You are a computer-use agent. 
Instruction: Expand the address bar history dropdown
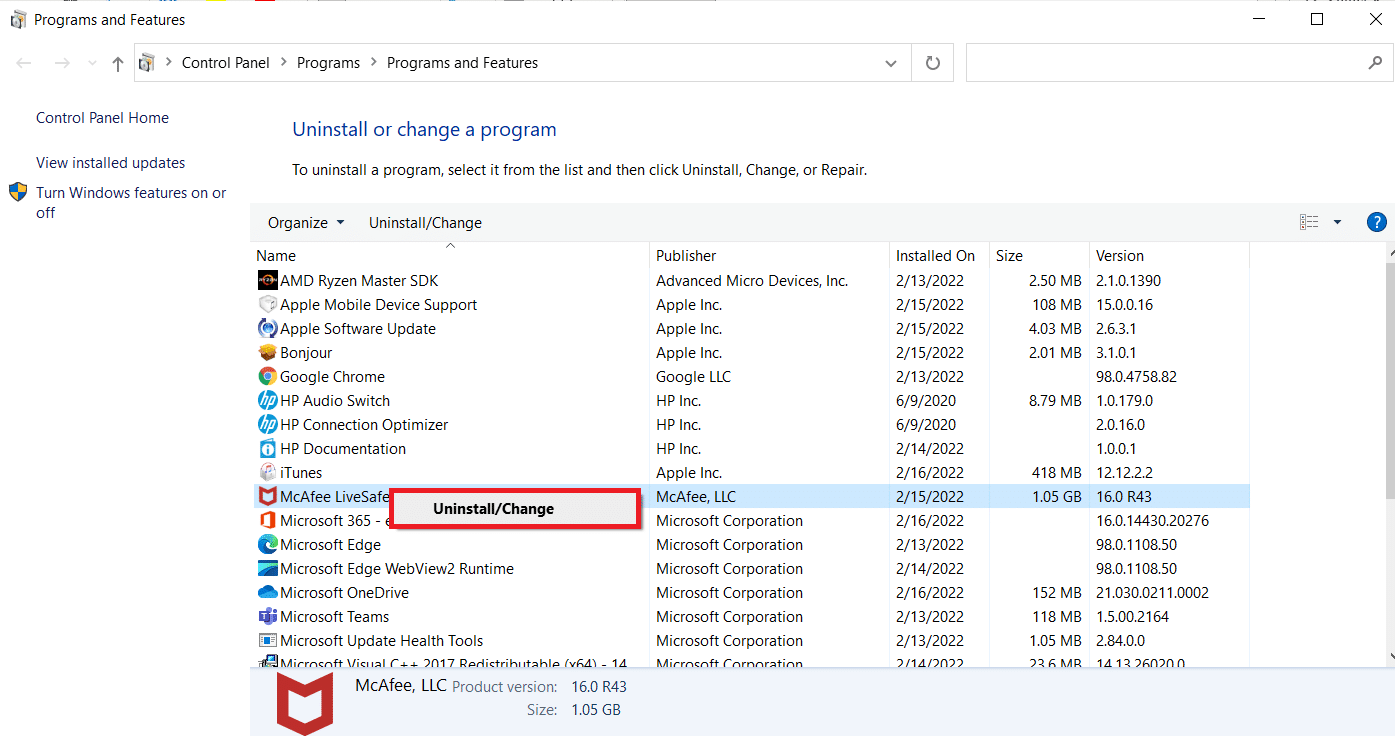[891, 63]
